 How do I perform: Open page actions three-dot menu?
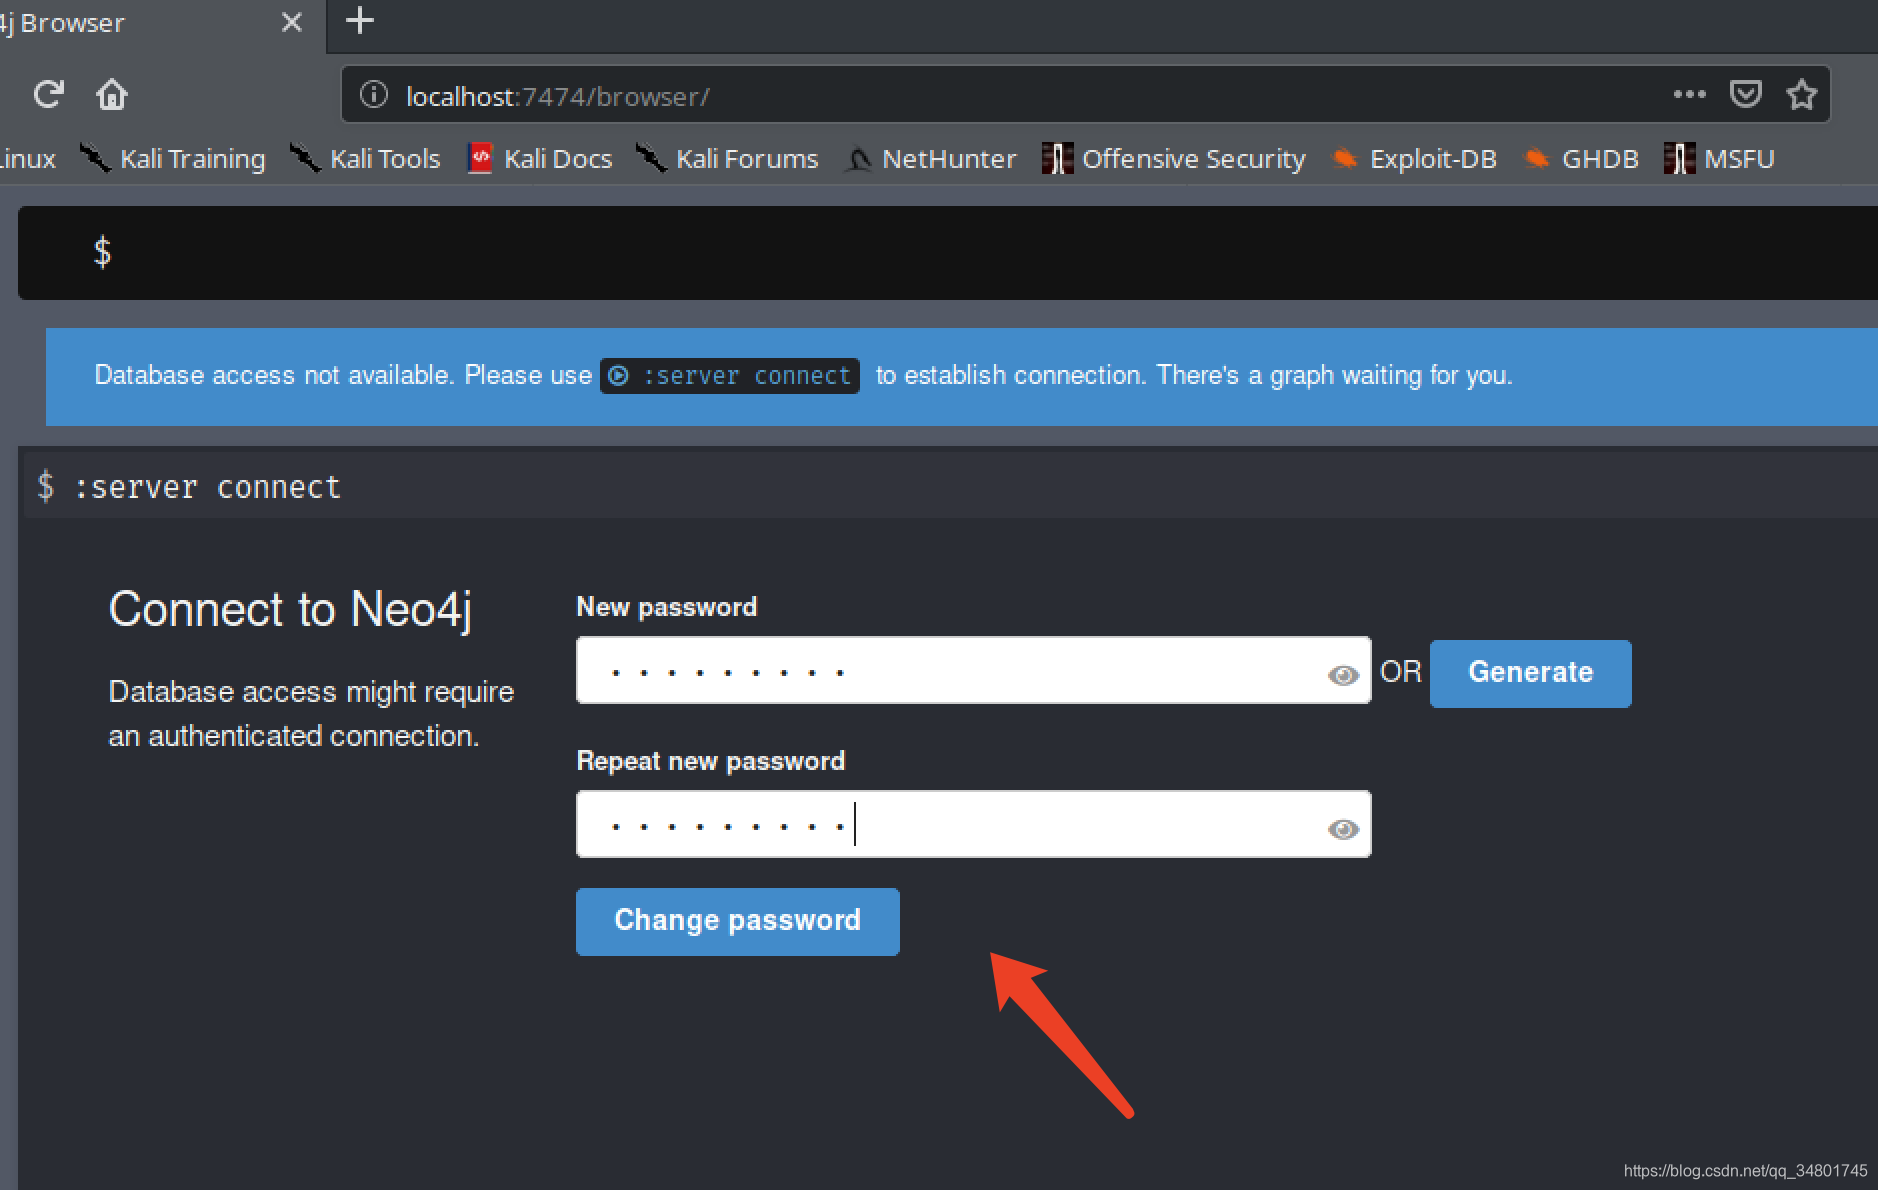tap(1689, 94)
